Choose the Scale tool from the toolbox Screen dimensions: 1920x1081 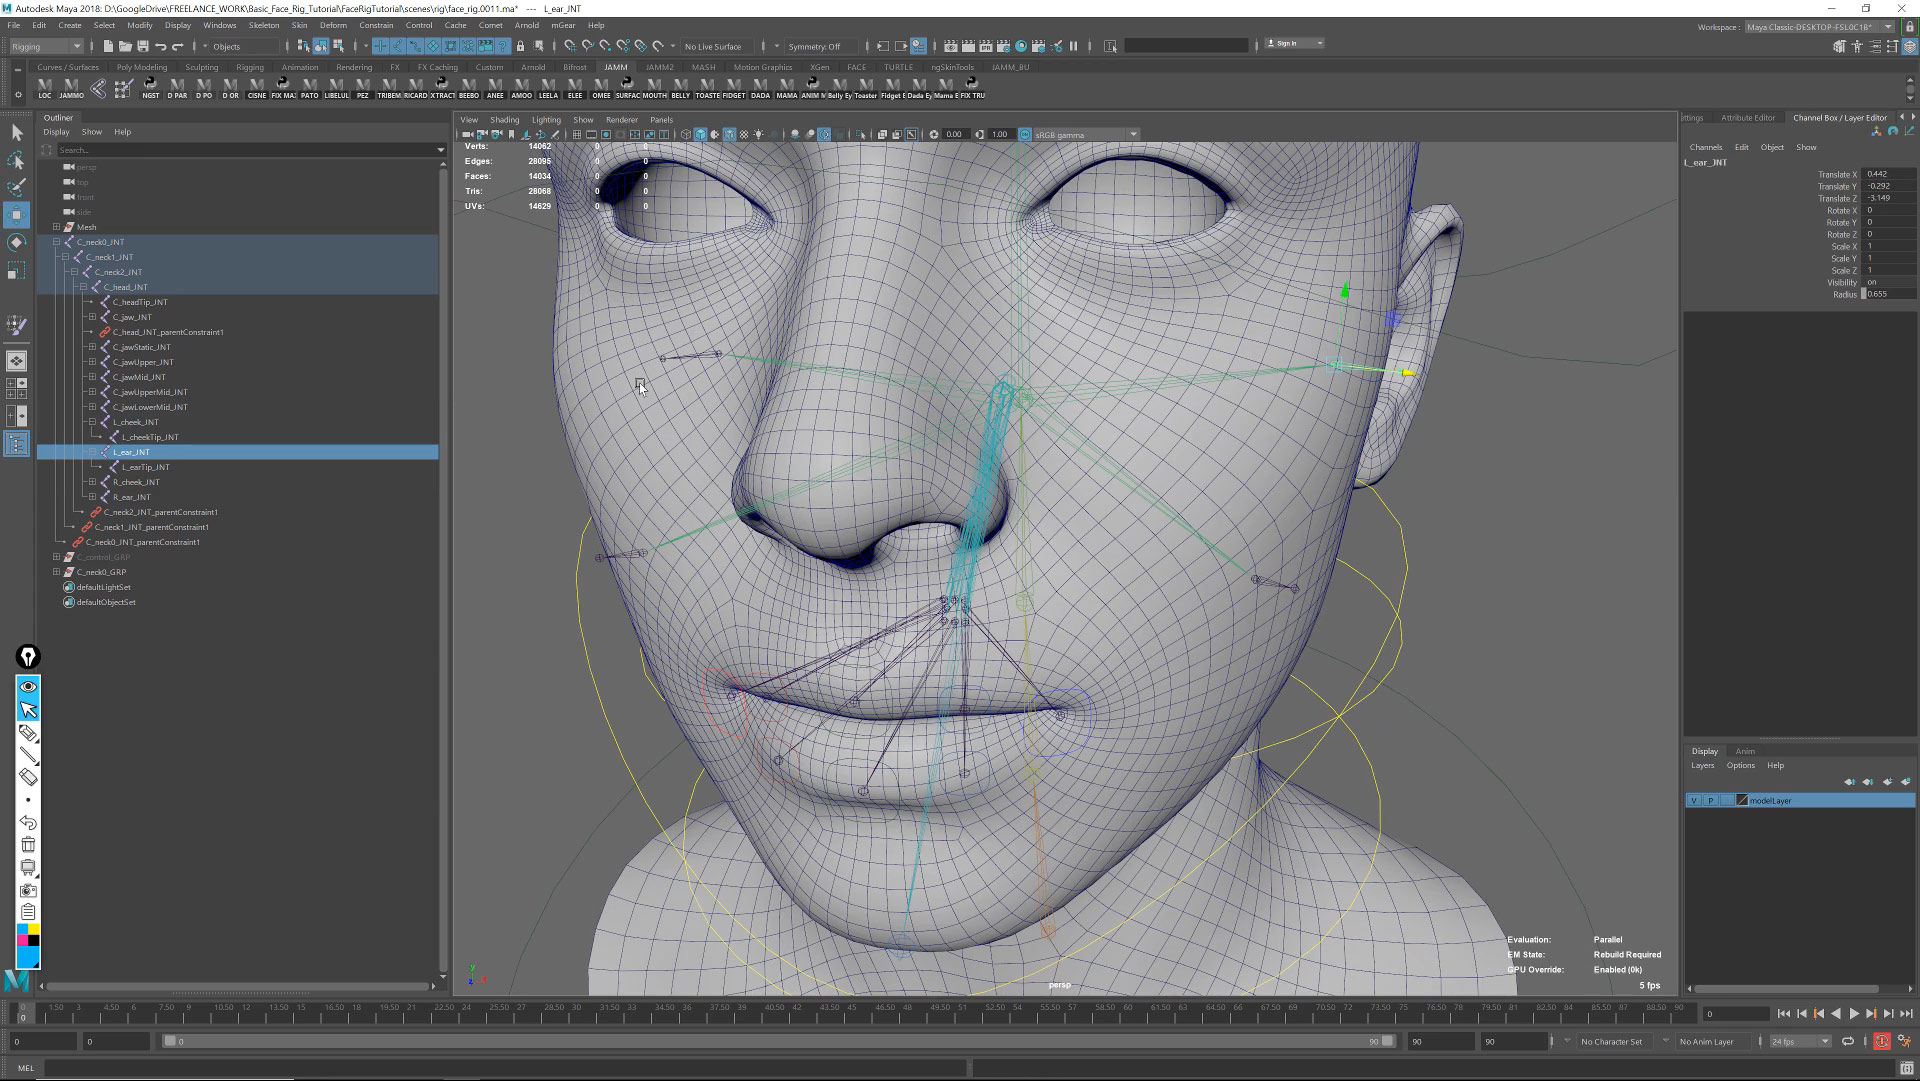pos(16,270)
